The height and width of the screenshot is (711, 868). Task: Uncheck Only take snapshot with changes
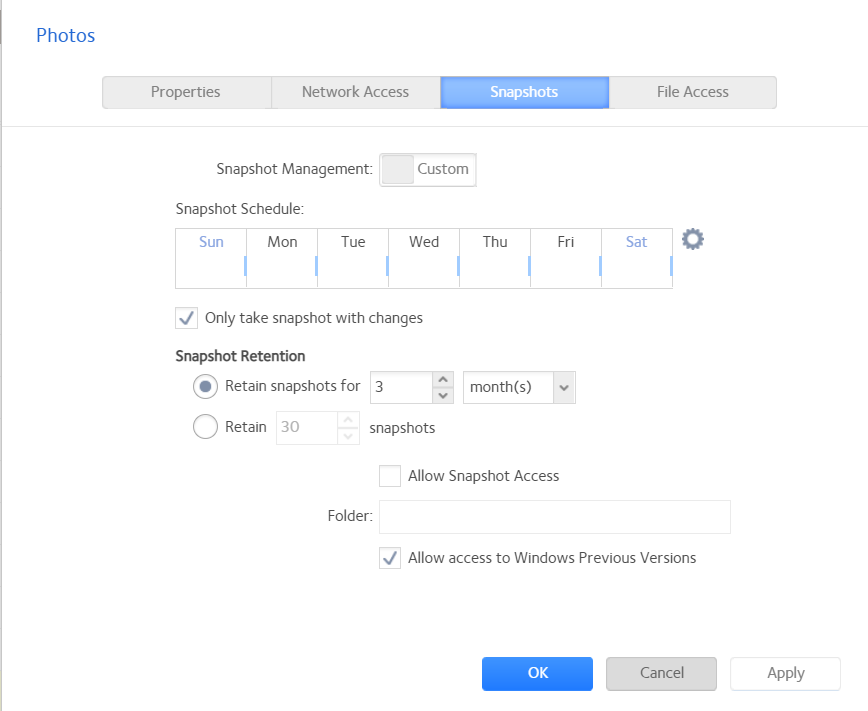(186, 318)
